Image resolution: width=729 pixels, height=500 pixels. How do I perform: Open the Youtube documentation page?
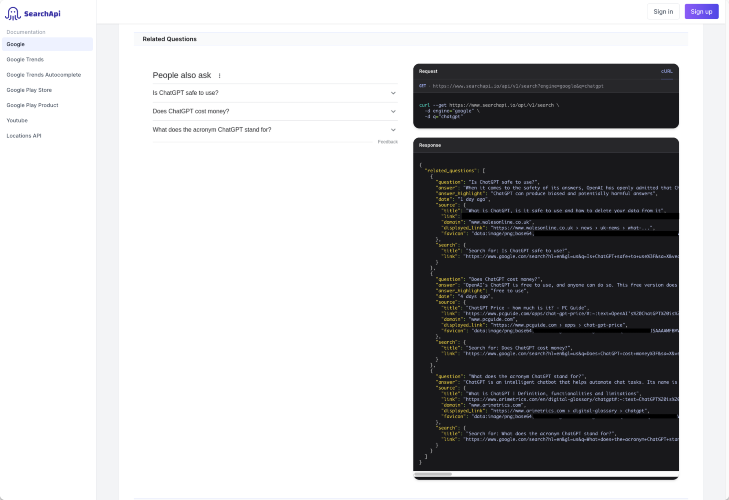[x=17, y=120]
